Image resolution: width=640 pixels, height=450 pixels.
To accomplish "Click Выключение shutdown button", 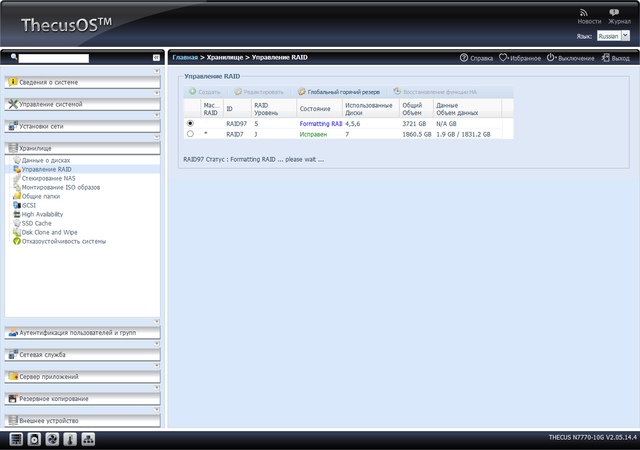I will [570, 58].
